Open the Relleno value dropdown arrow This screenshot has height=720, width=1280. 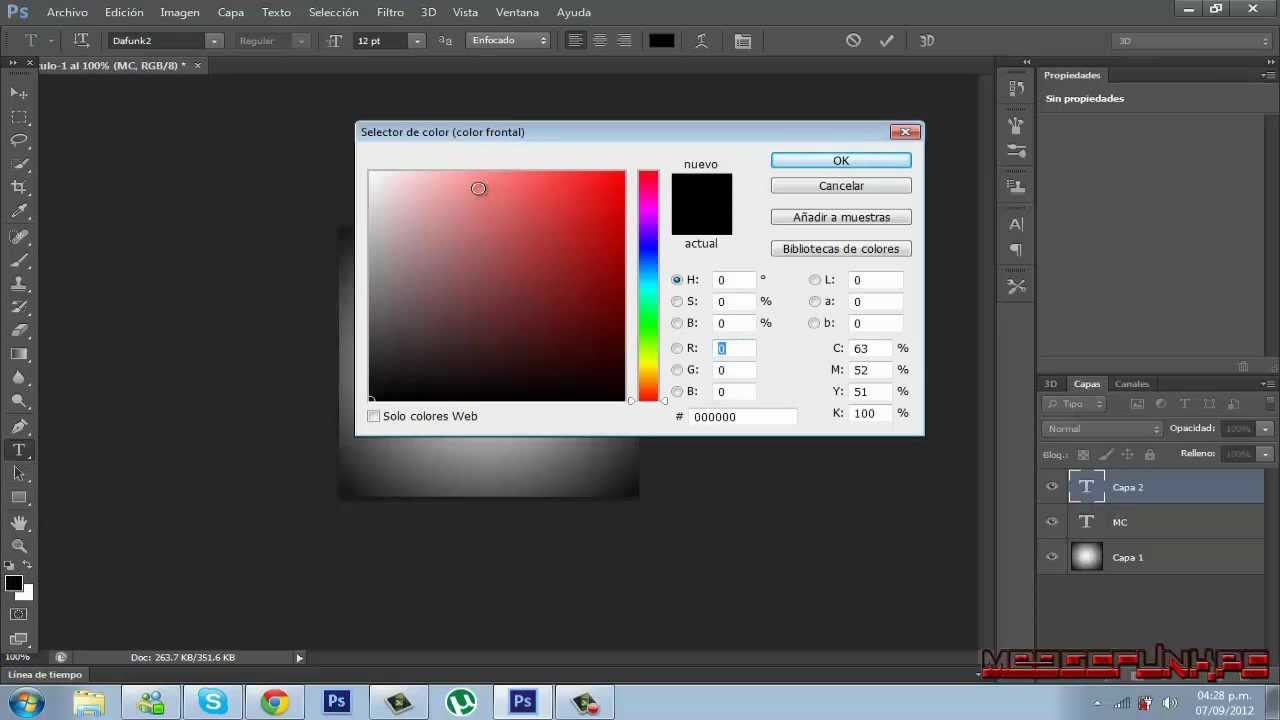[1265, 454]
